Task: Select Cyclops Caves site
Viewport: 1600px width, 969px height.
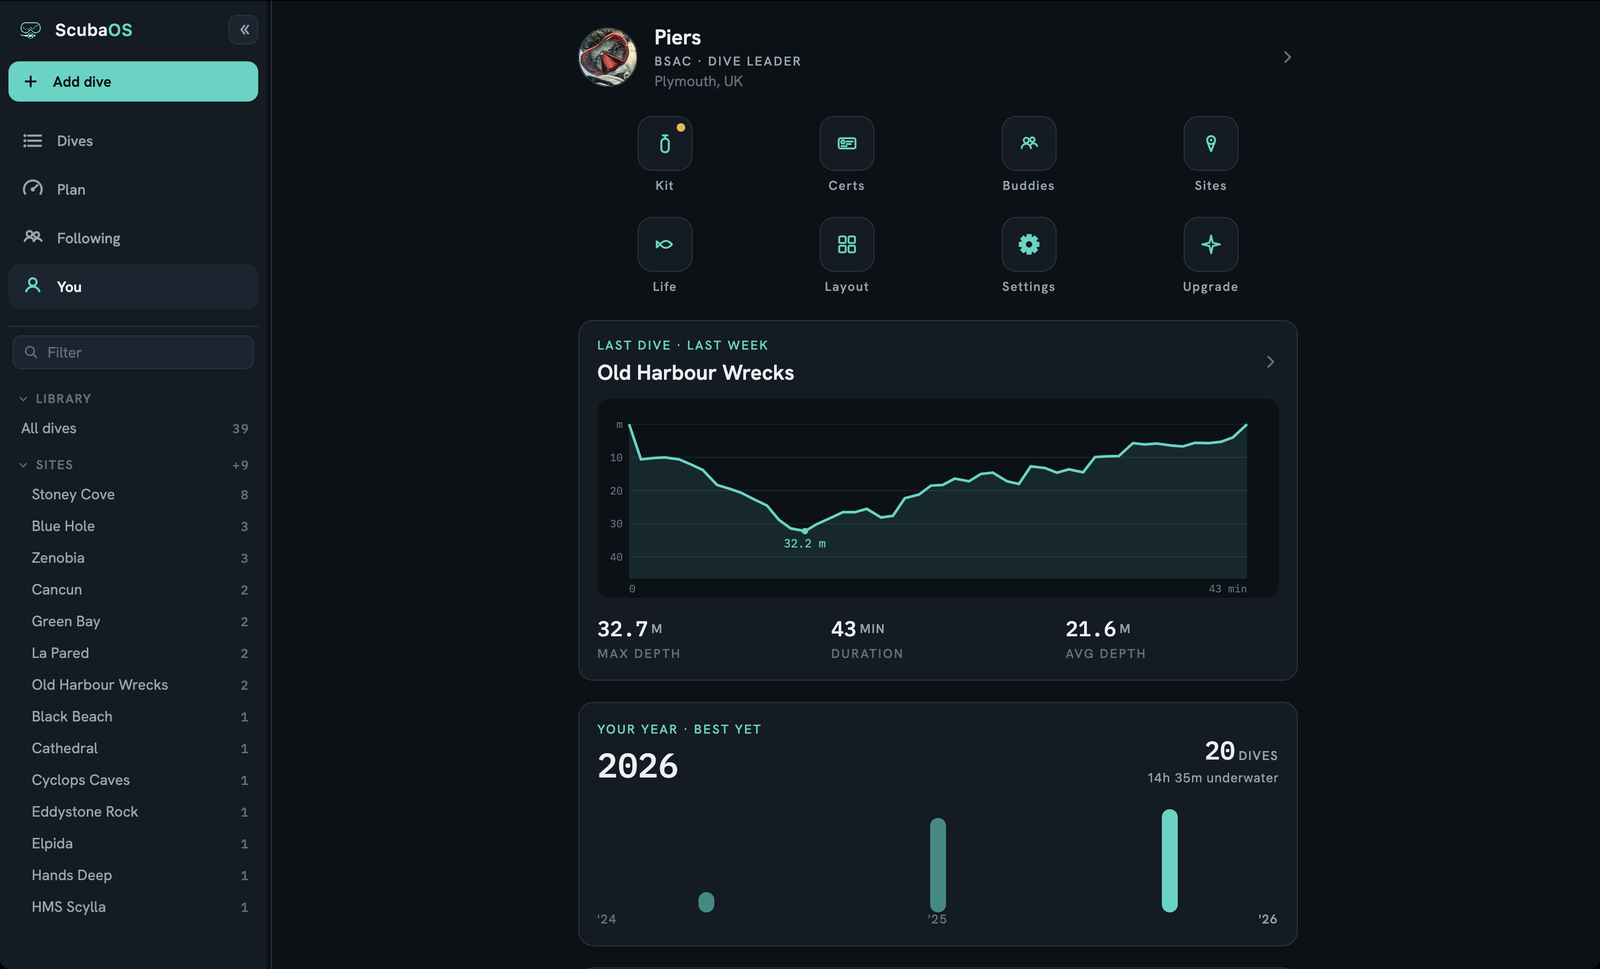Action: click(133, 780)
